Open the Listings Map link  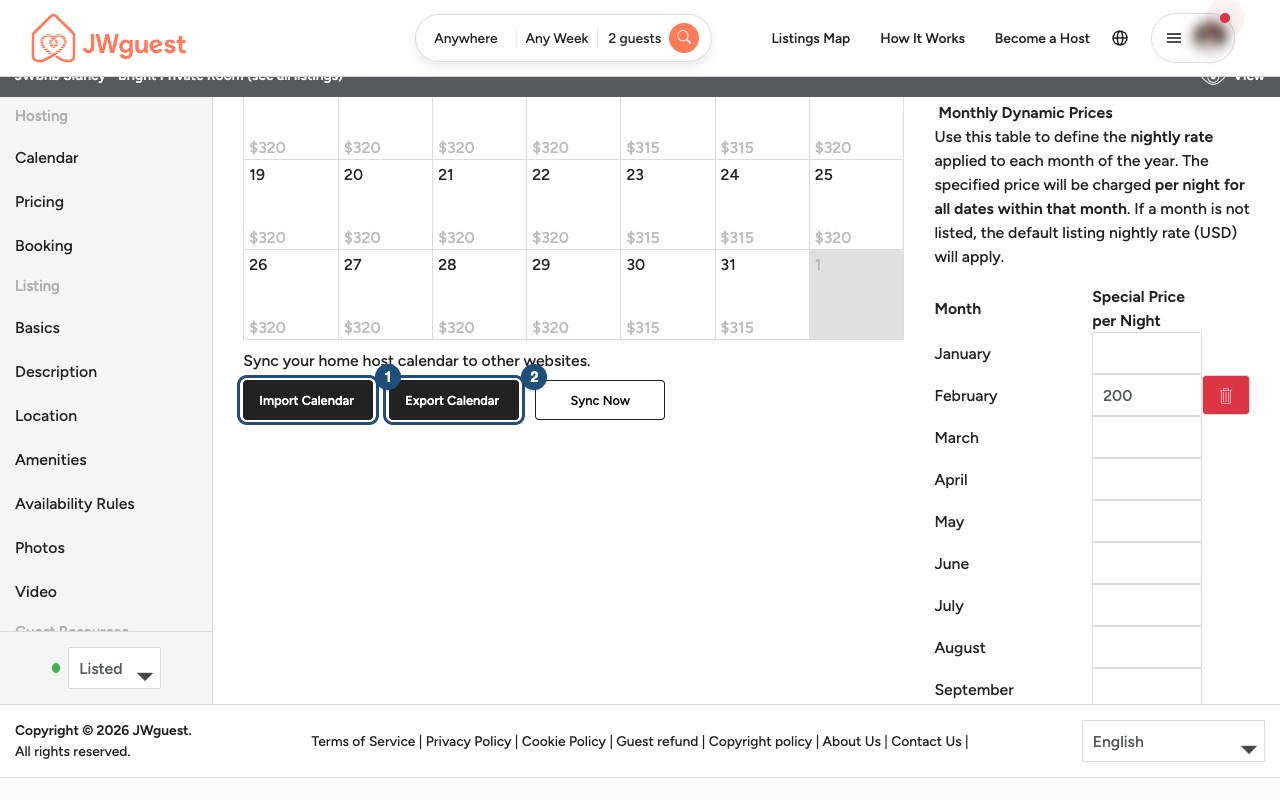(811, 38)
